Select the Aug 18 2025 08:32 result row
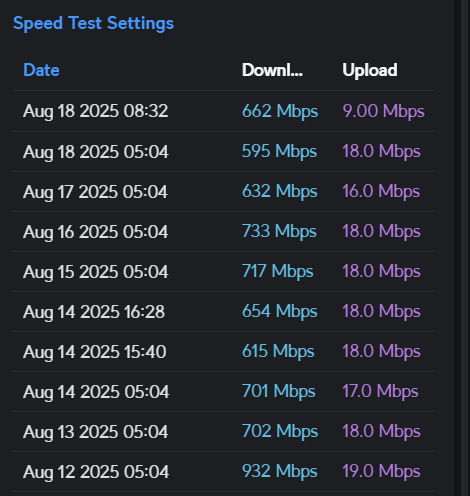 (223, 111)
